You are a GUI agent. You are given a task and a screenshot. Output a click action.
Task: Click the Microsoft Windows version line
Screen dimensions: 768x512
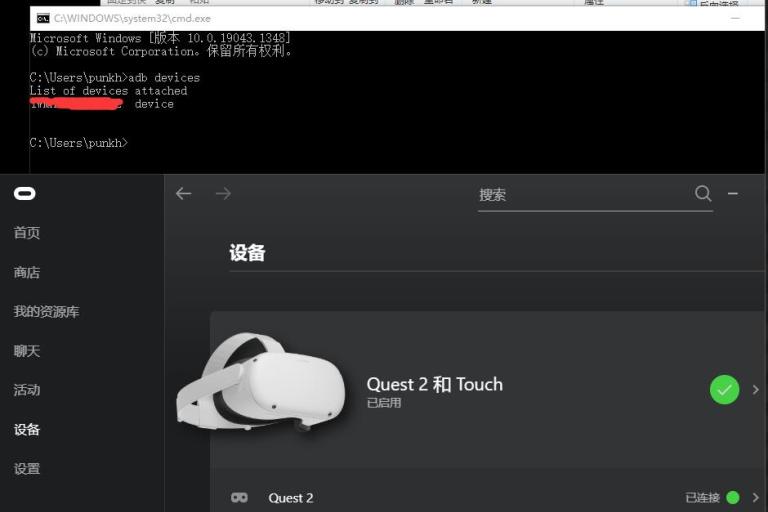pyautogui.click(x=160, y=38)
